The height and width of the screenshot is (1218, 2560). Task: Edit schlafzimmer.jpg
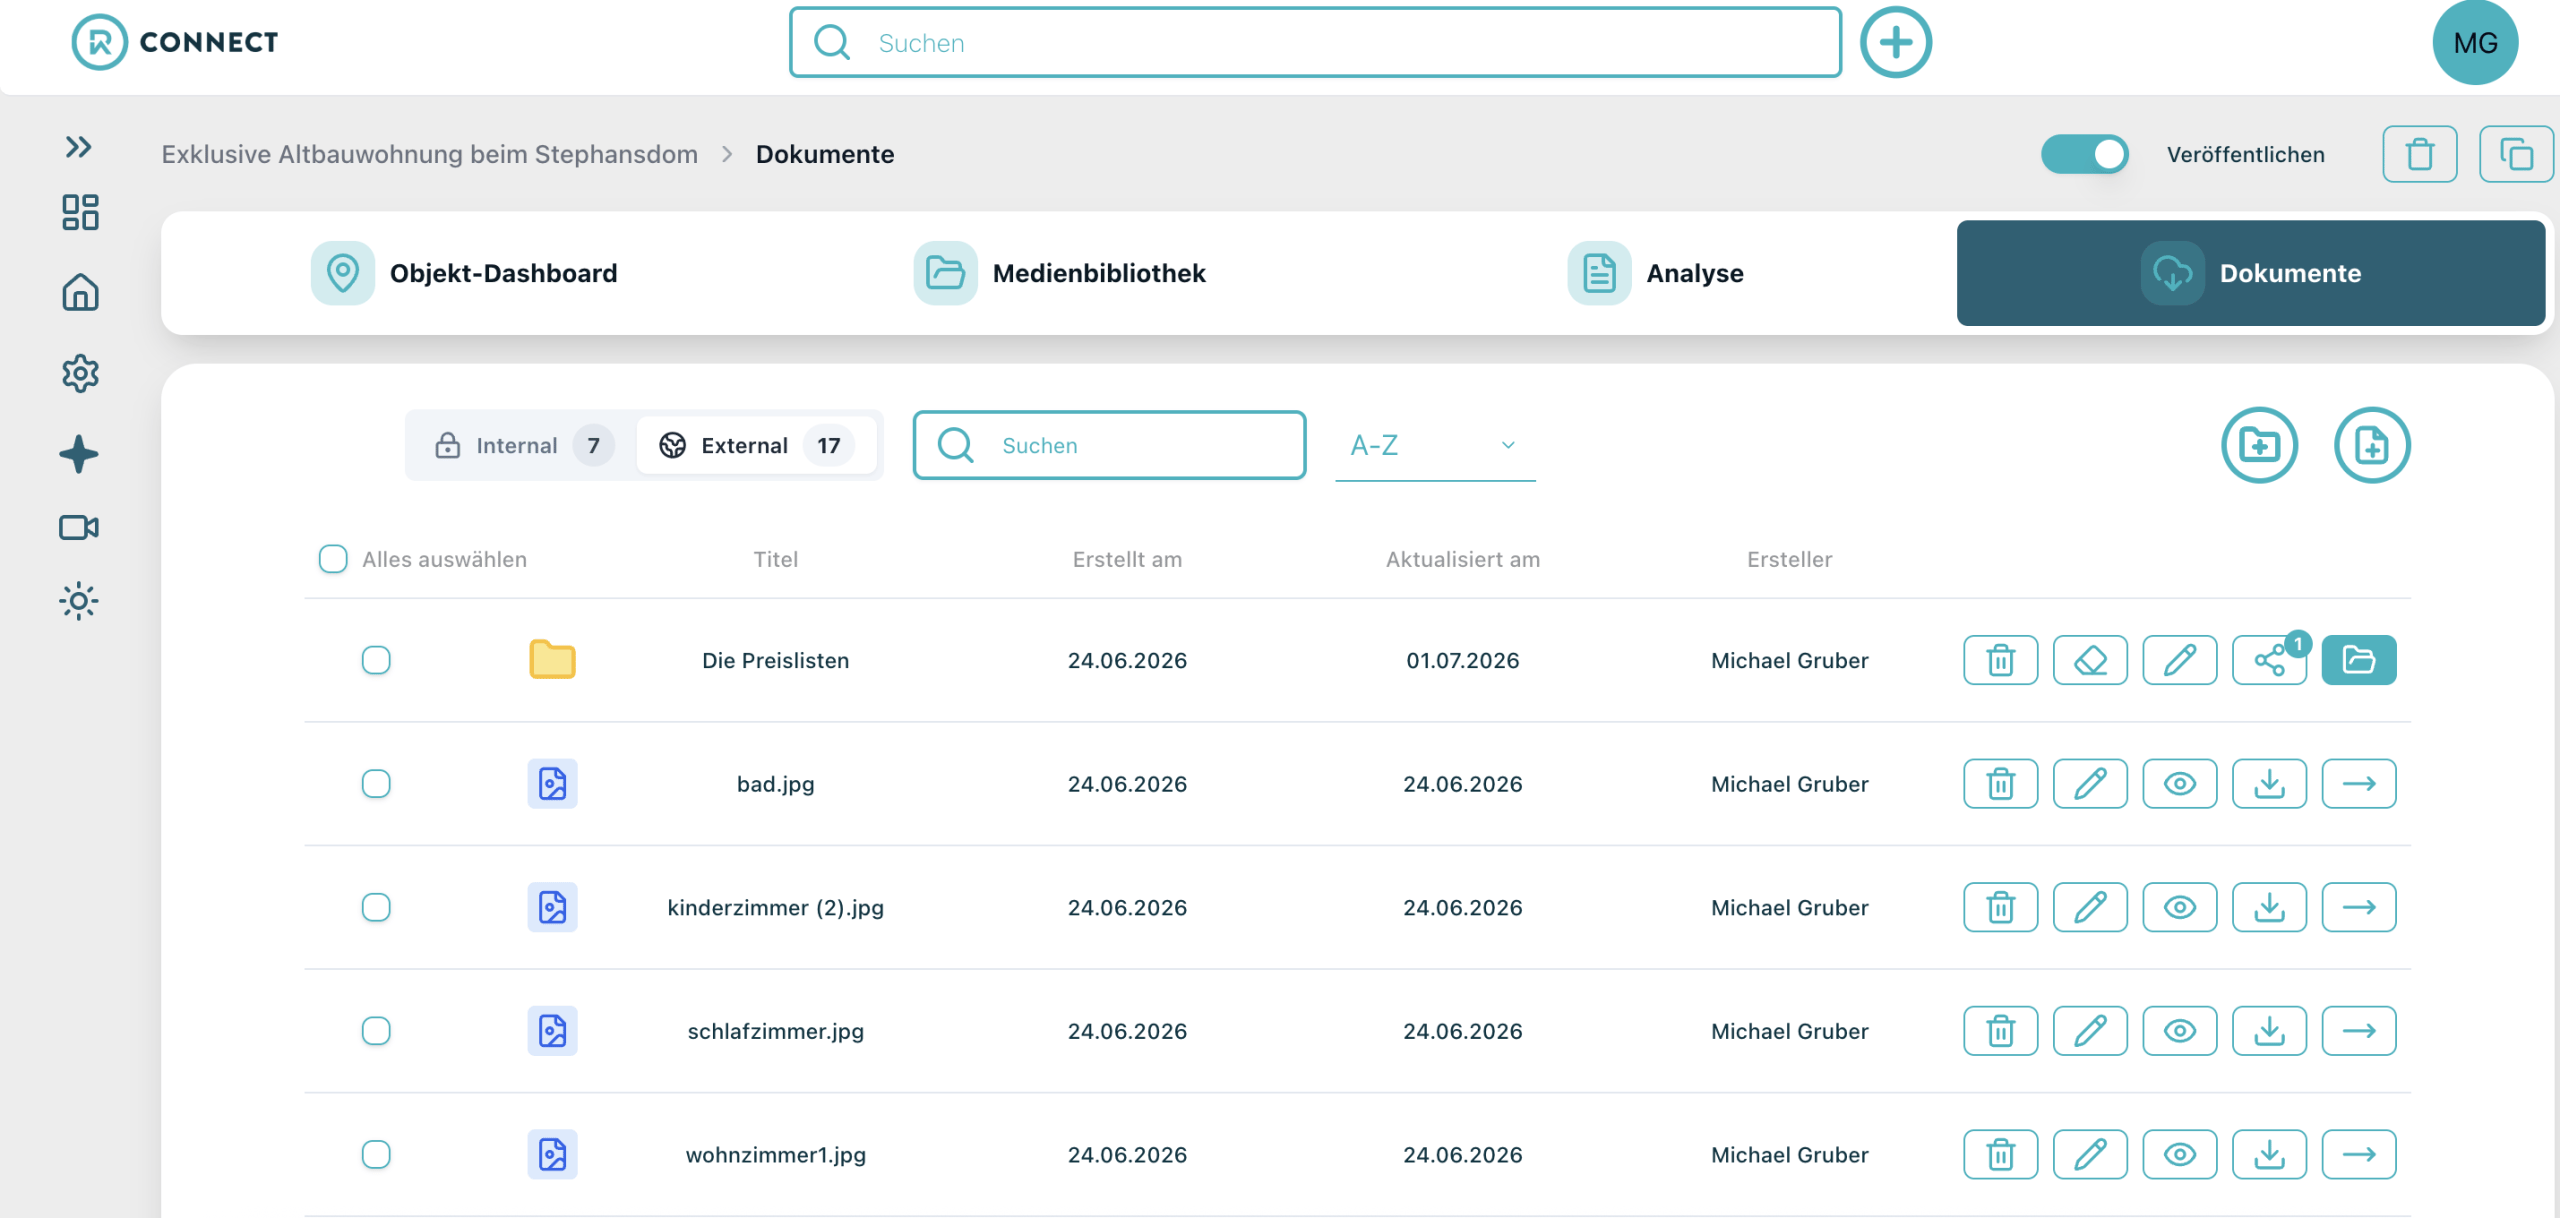click(x=2090, y=1031)
